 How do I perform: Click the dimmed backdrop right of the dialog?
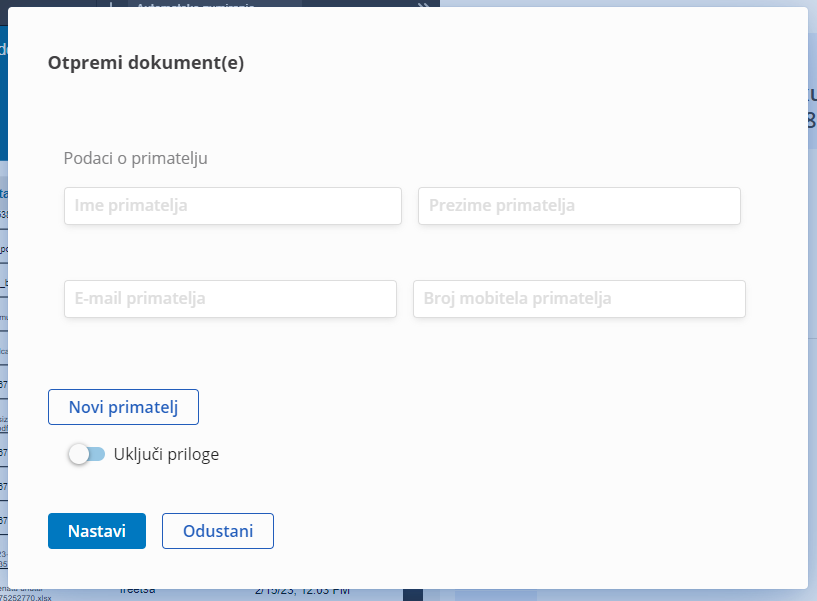(x=812, y=313)
